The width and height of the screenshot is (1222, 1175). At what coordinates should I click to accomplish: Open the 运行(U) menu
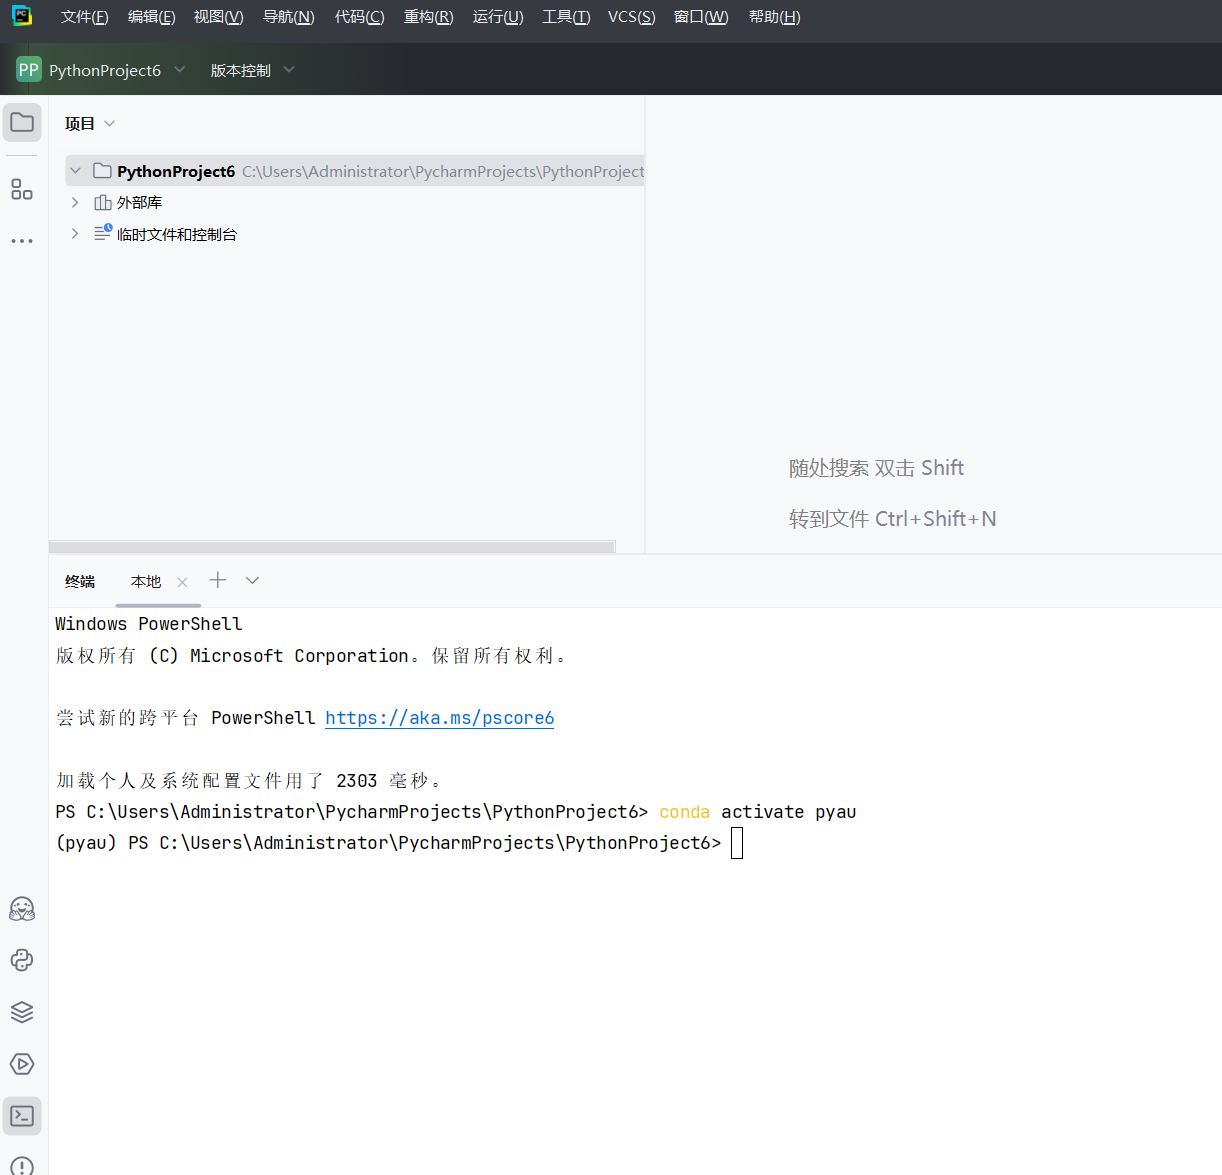pos(498,17)
